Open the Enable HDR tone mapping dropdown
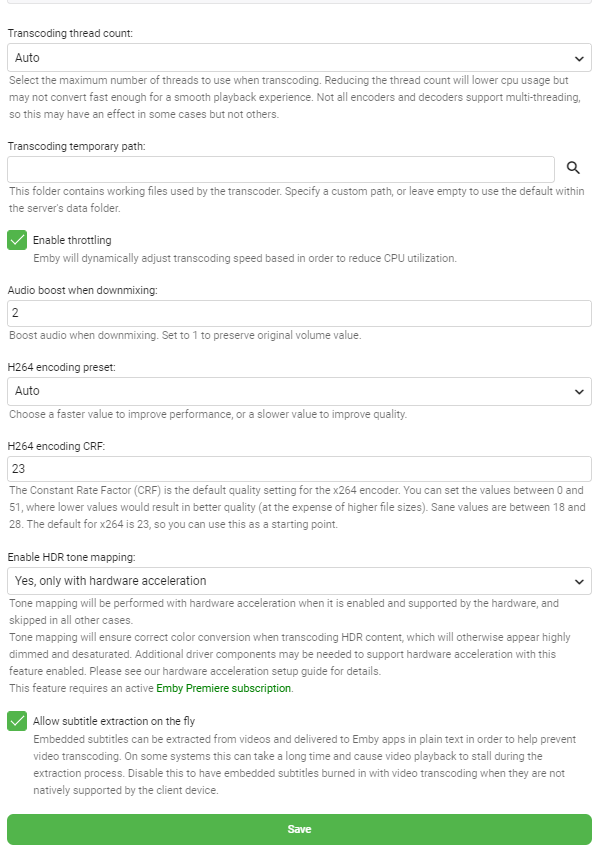The height and width of the screenshot is (867, 603). [298, 581]
